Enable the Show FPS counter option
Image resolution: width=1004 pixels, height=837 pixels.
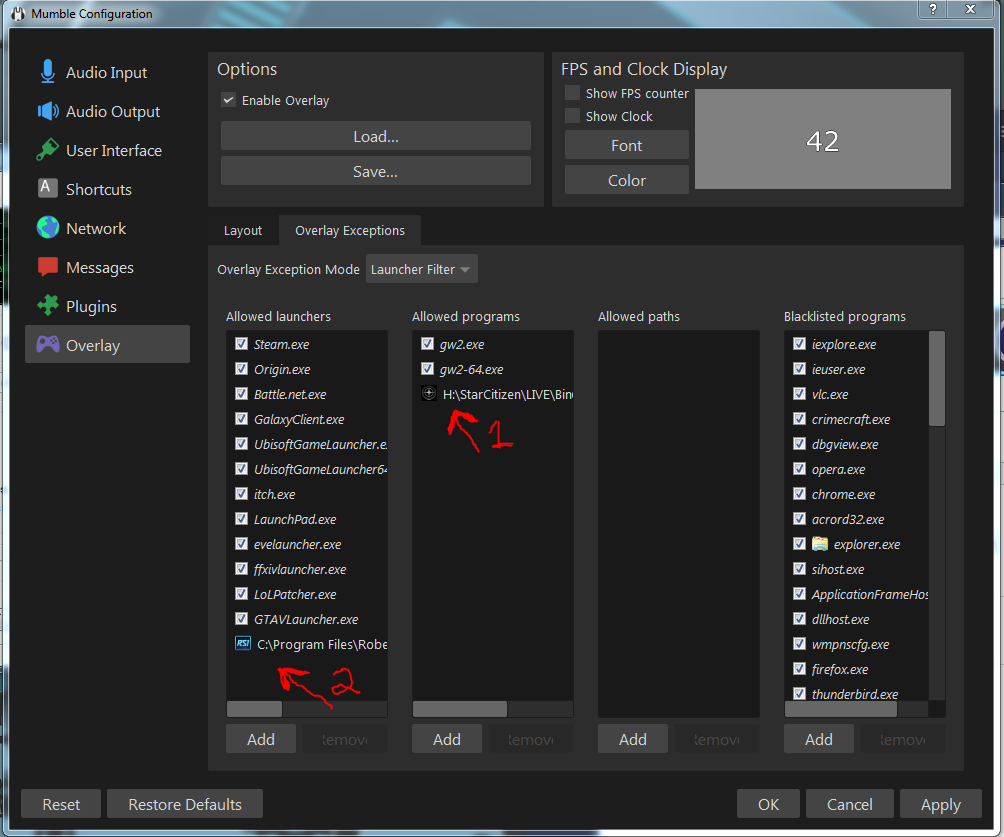tap(571, 92)
